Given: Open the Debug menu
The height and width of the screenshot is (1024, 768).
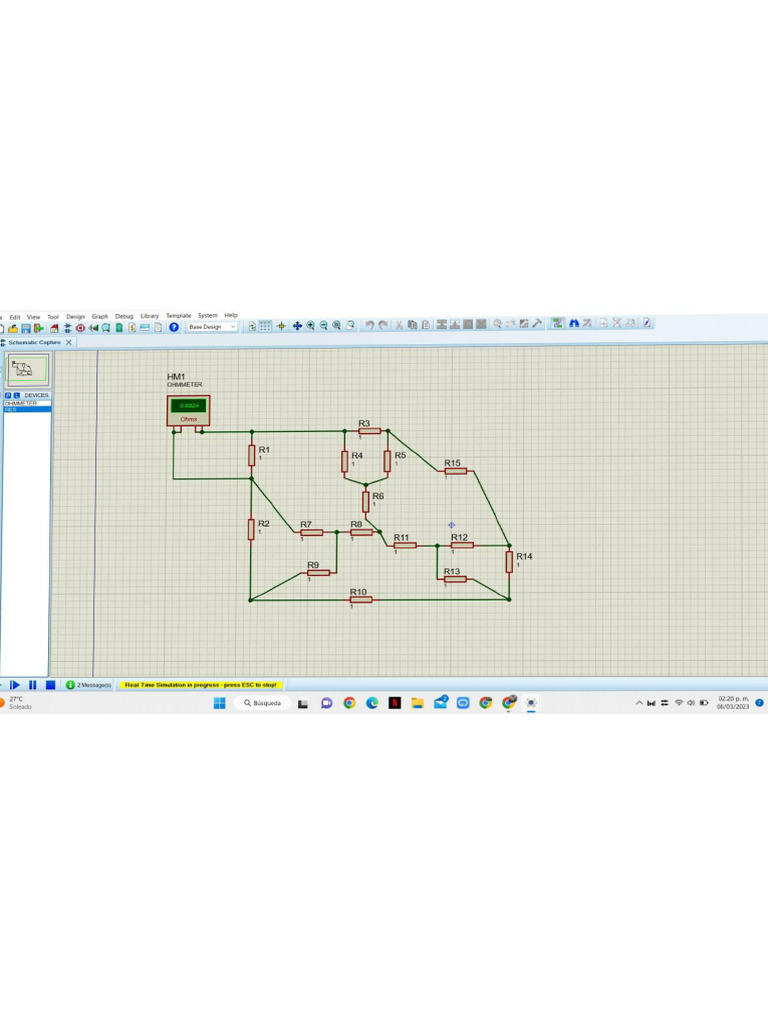Looking at the screenshot, I should 124,316.
